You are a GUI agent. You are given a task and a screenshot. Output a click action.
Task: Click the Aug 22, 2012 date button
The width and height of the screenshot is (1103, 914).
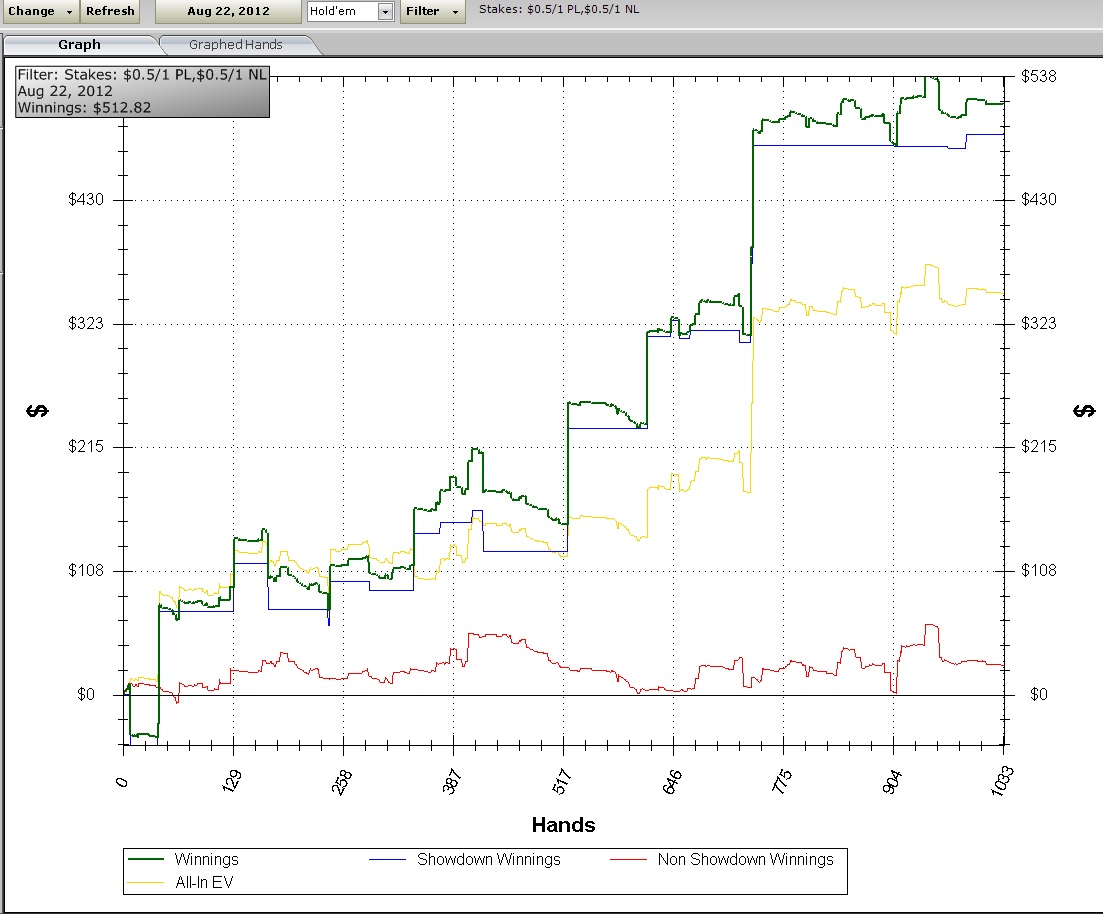click(x=228, y=11)
